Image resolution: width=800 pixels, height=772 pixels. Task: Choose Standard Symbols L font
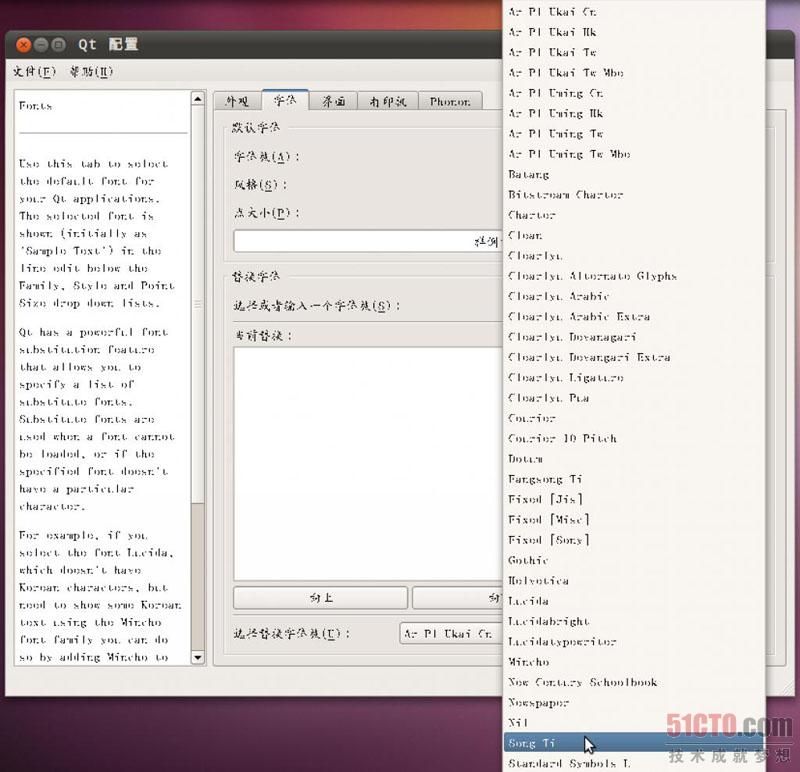click(x=634, y=763)
